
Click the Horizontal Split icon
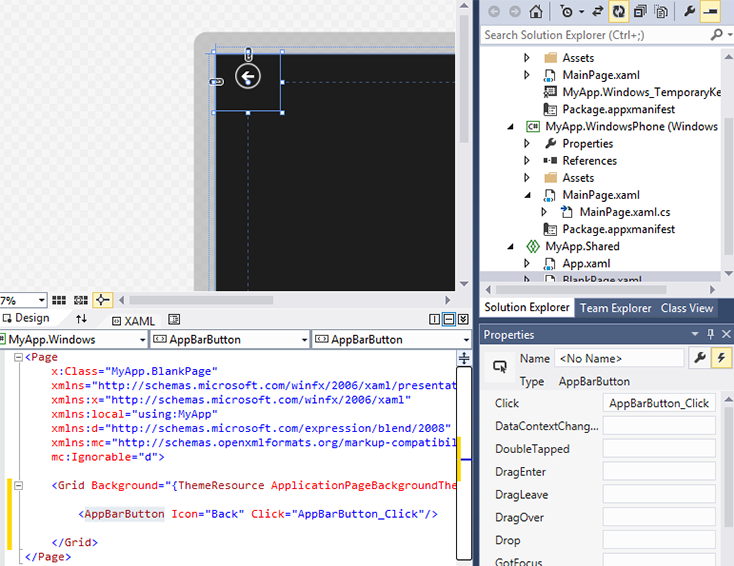(448, 319)
